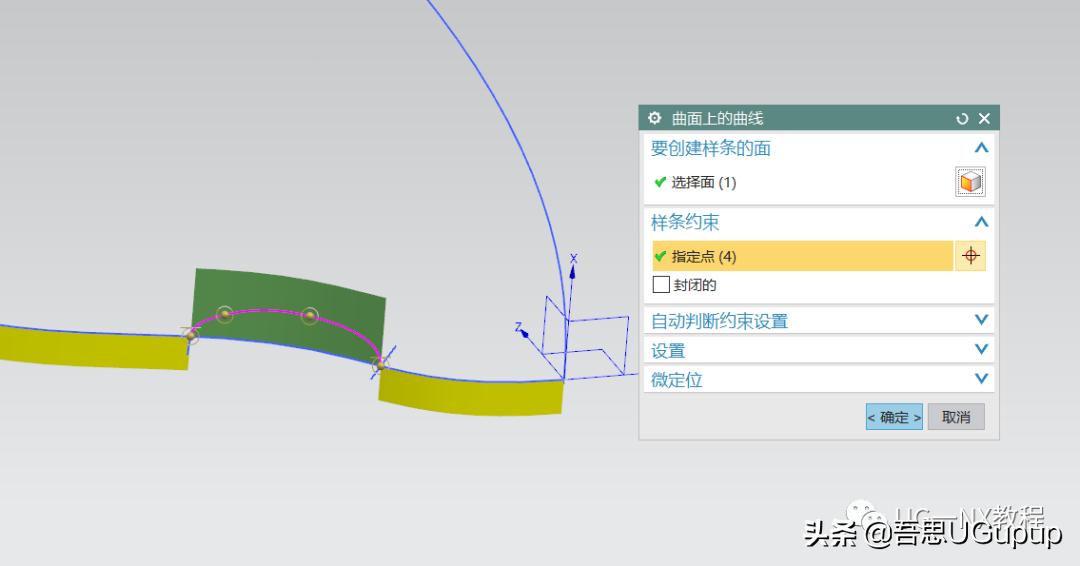1080x566 pixels.
Task: Reset the 曲面上的曲线 dialog
Action: (x=962, y=118)
